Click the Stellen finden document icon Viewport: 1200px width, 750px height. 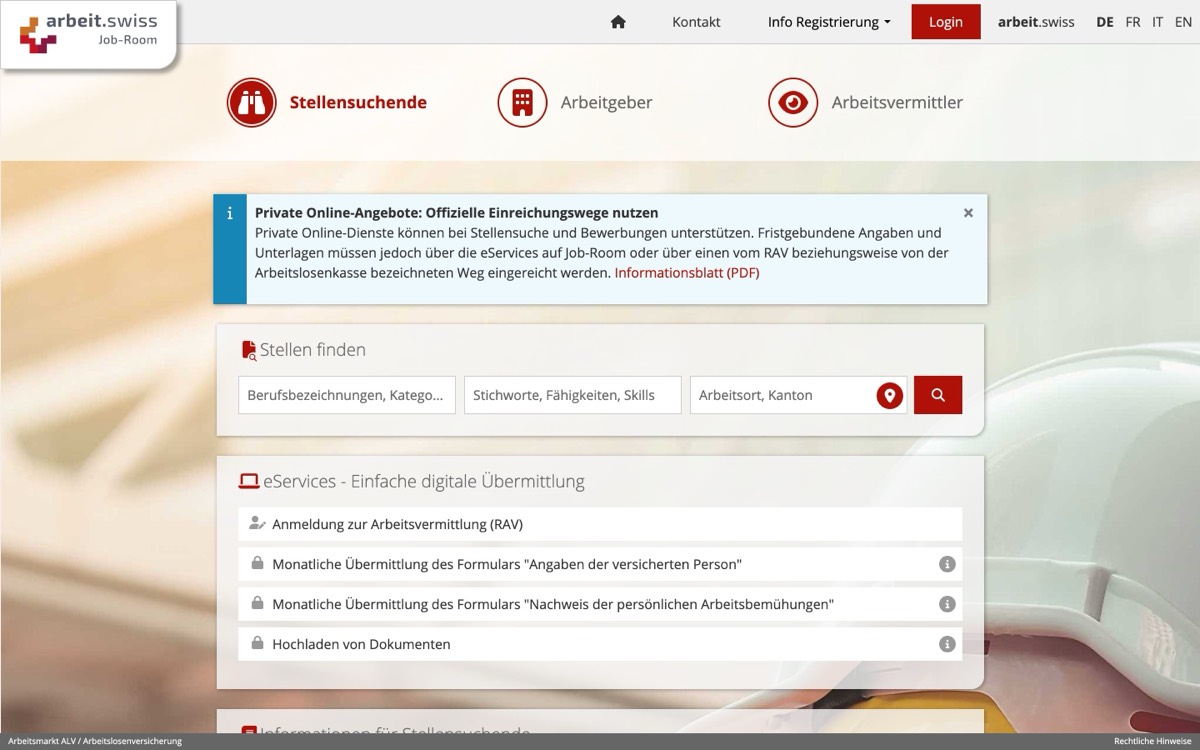click(x=249, y=350)
